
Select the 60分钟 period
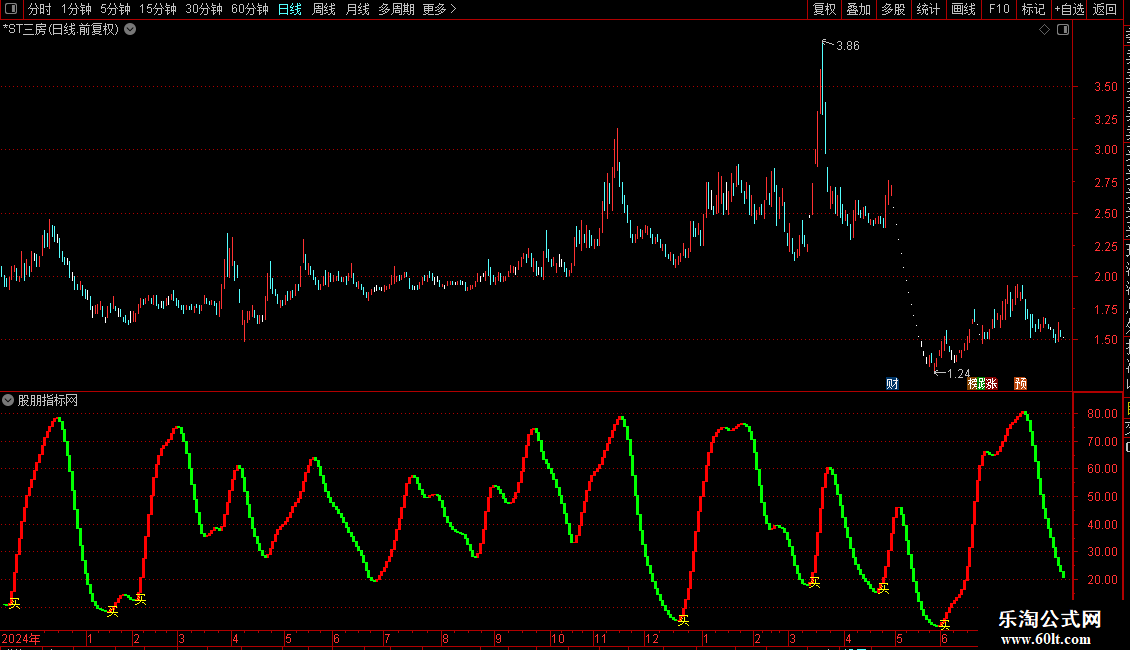pyautogui.click(x=250, y=9)
